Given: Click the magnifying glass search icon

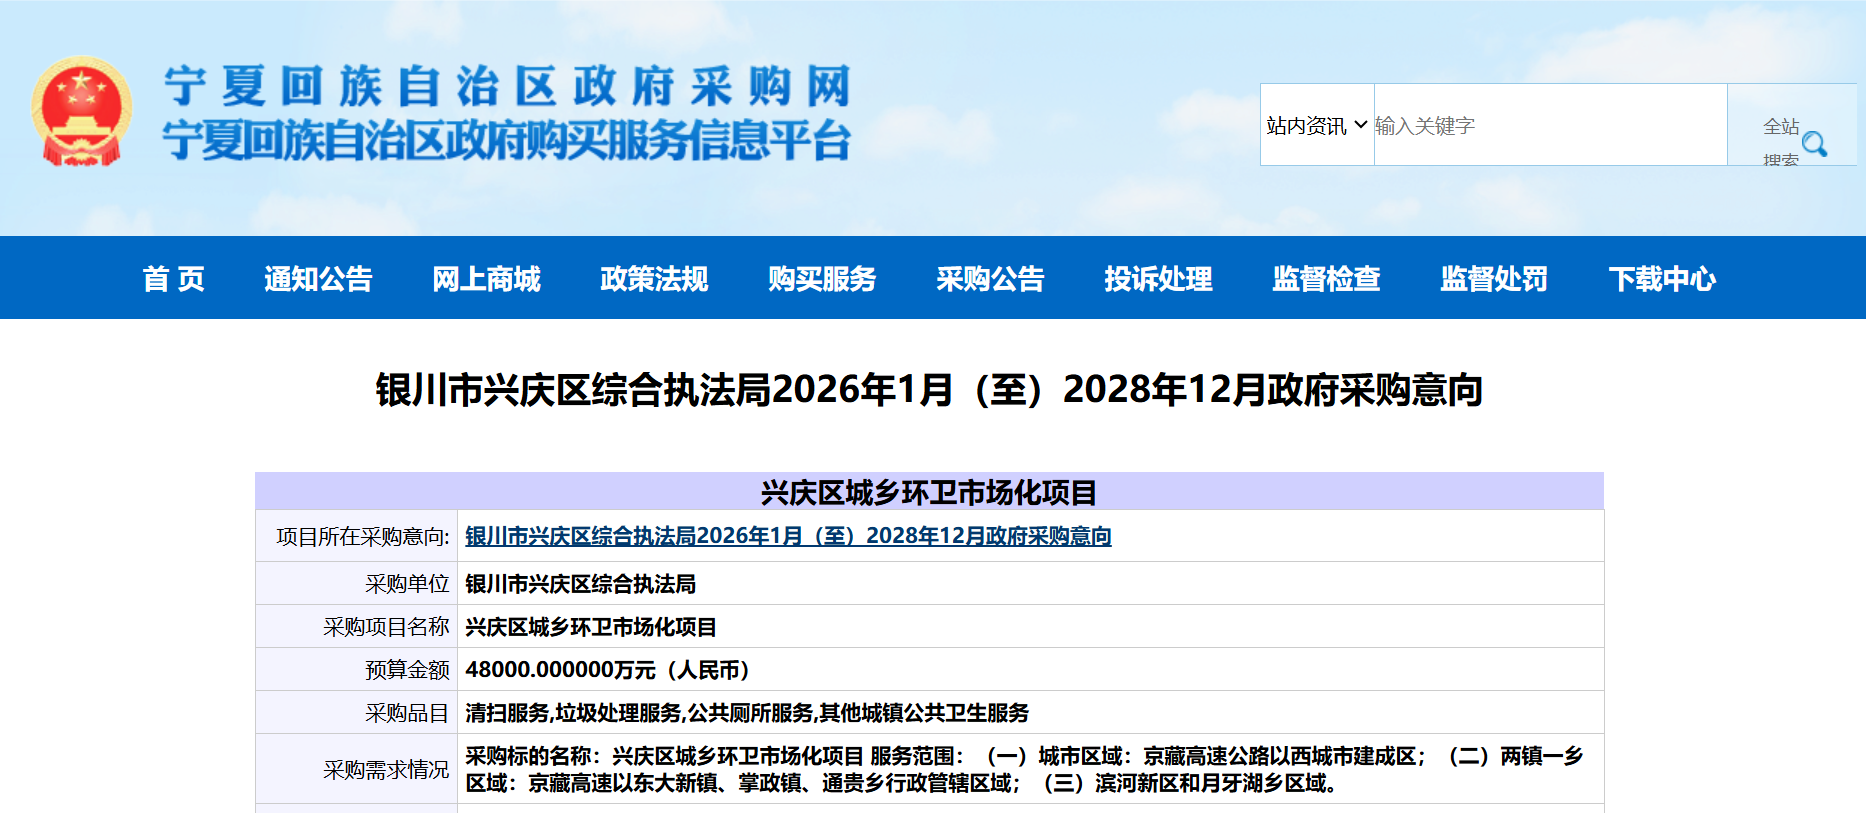Looking at the screenshot, I should [1814, 144].
